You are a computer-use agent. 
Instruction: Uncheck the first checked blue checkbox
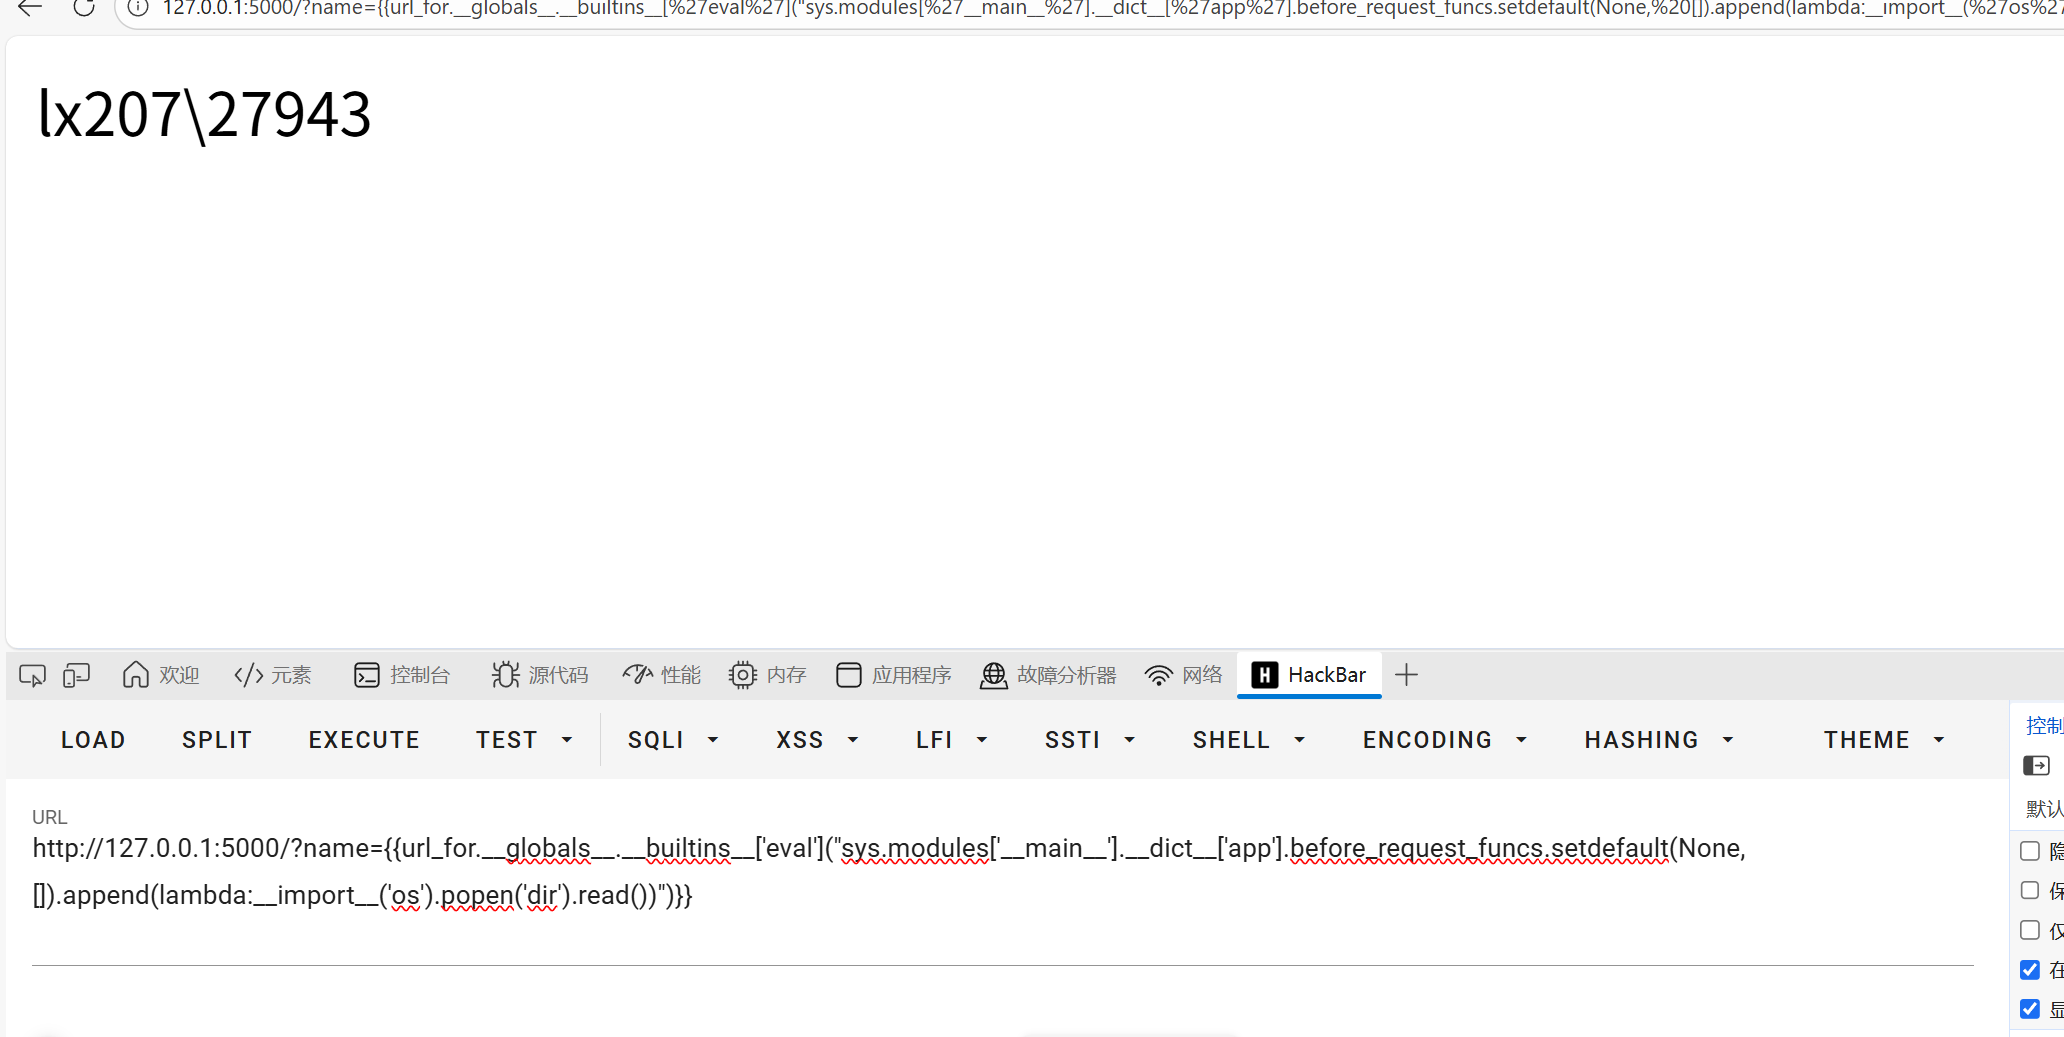tap(2030, 970)
